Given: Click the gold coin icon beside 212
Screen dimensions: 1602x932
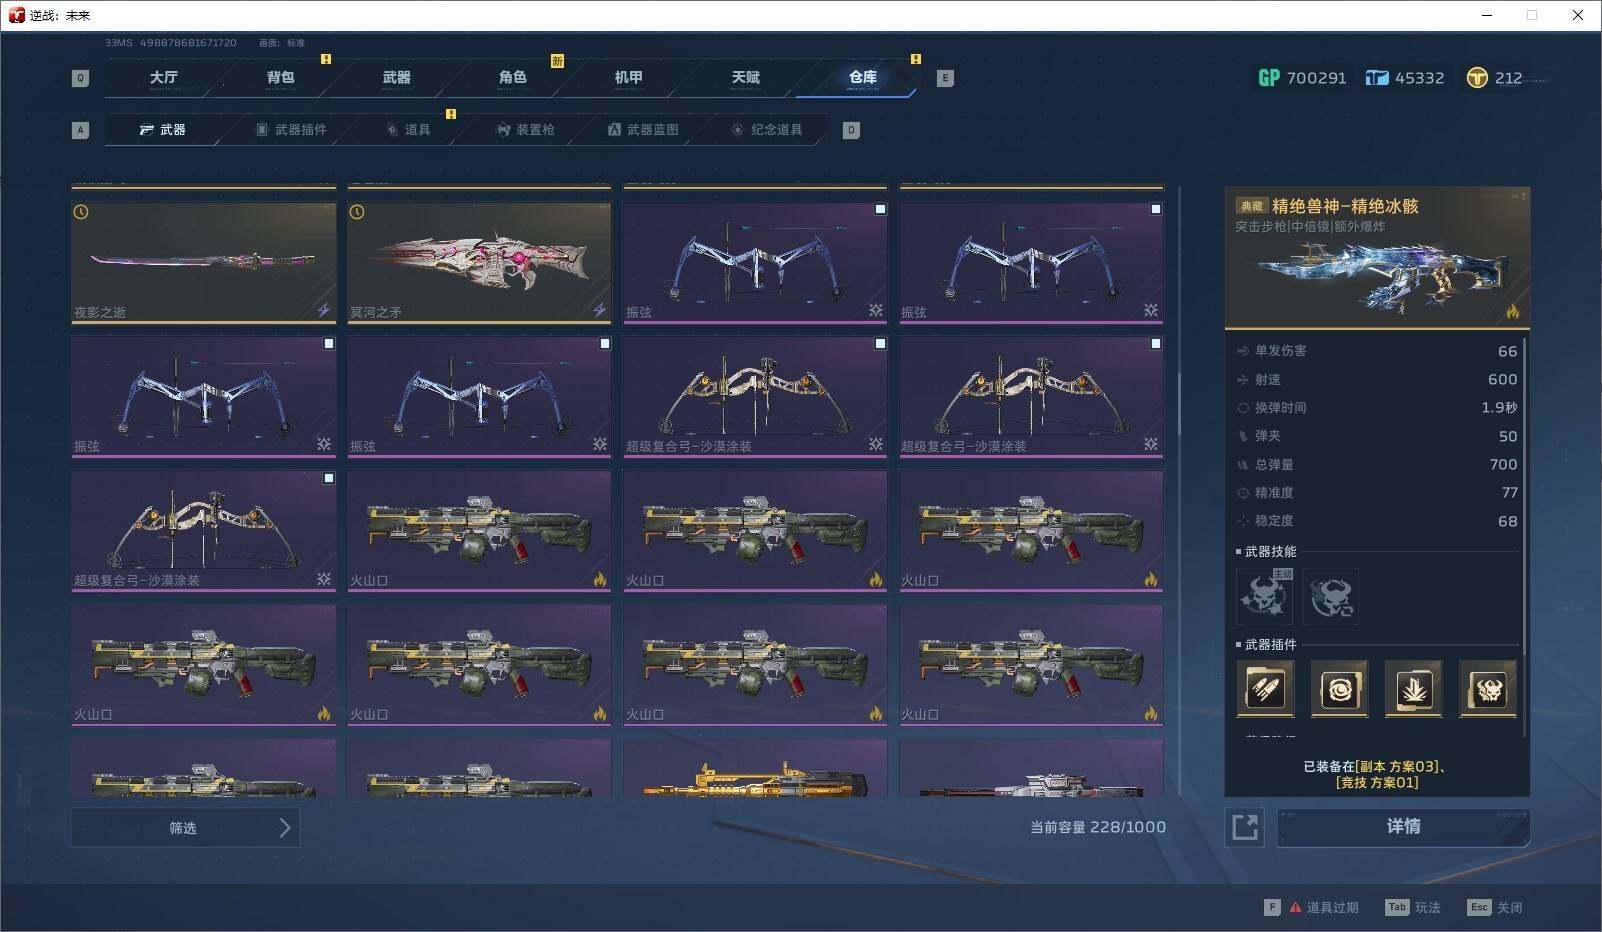Looking at the screenshot, I should 1477,78.
